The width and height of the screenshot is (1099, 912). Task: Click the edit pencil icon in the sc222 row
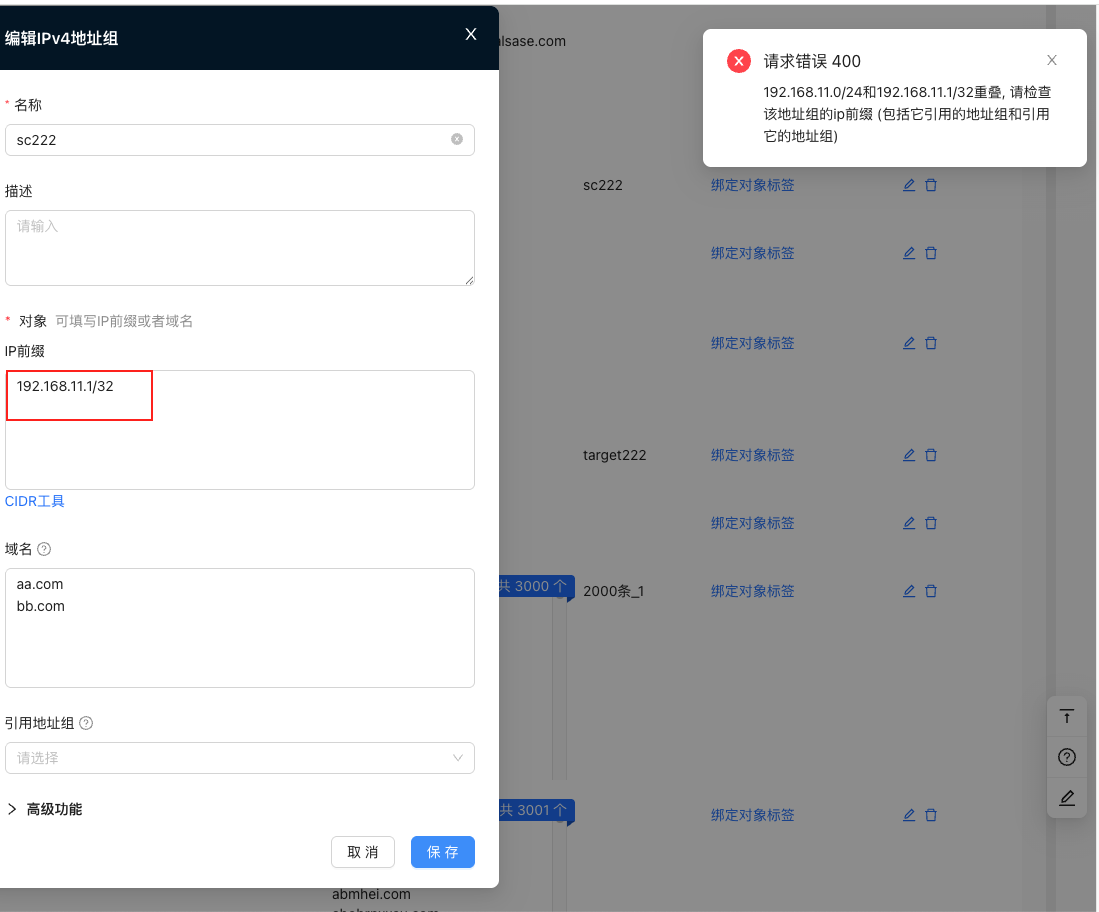(909, 185)
